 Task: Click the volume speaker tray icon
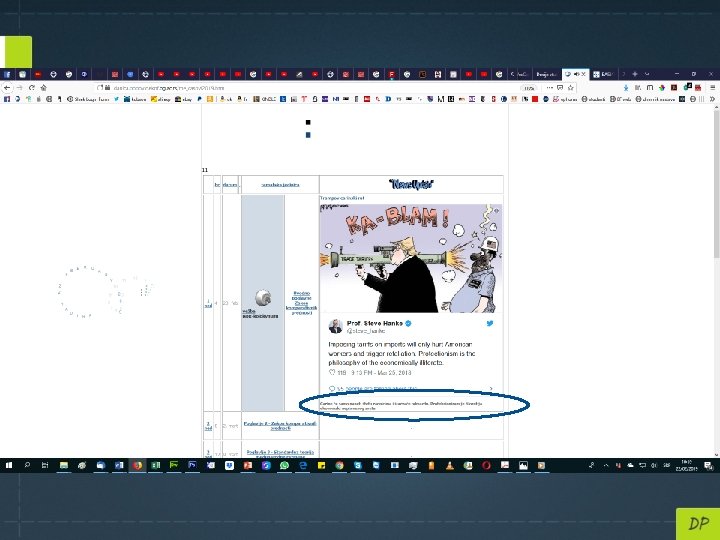(x=654, y=465)
